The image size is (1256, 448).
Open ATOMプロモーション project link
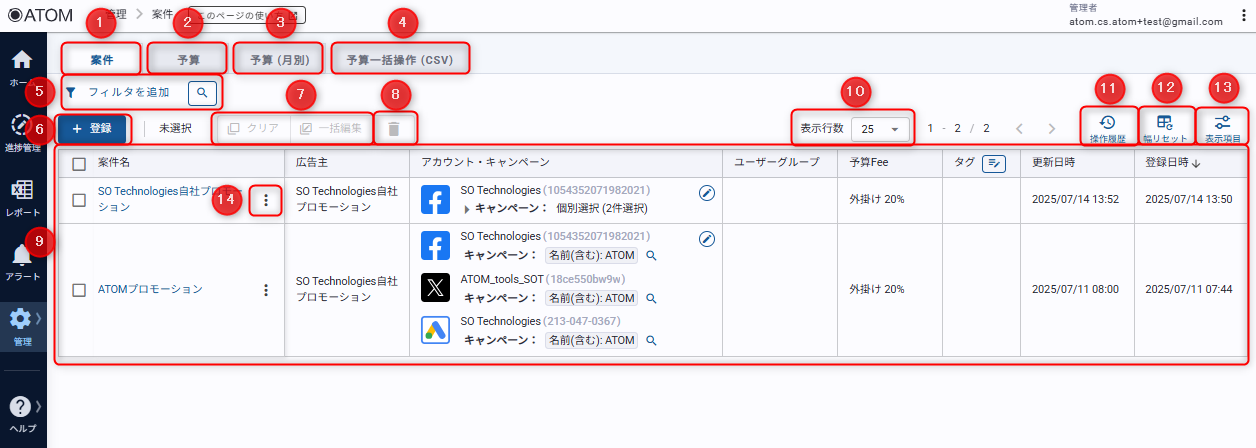(150, 289)
